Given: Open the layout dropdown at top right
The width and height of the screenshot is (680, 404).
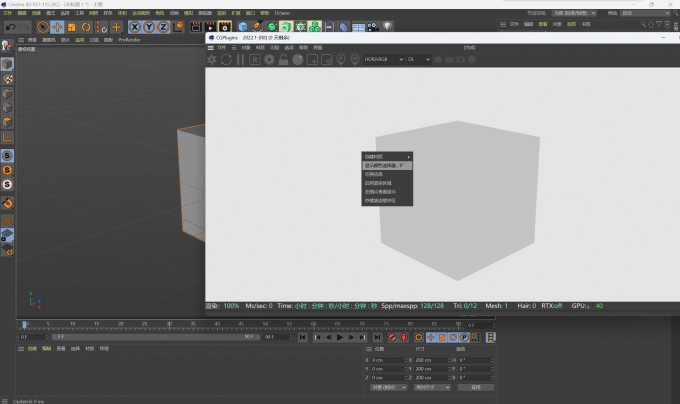Looking at the screenshot, I should (x=645, y=13).
